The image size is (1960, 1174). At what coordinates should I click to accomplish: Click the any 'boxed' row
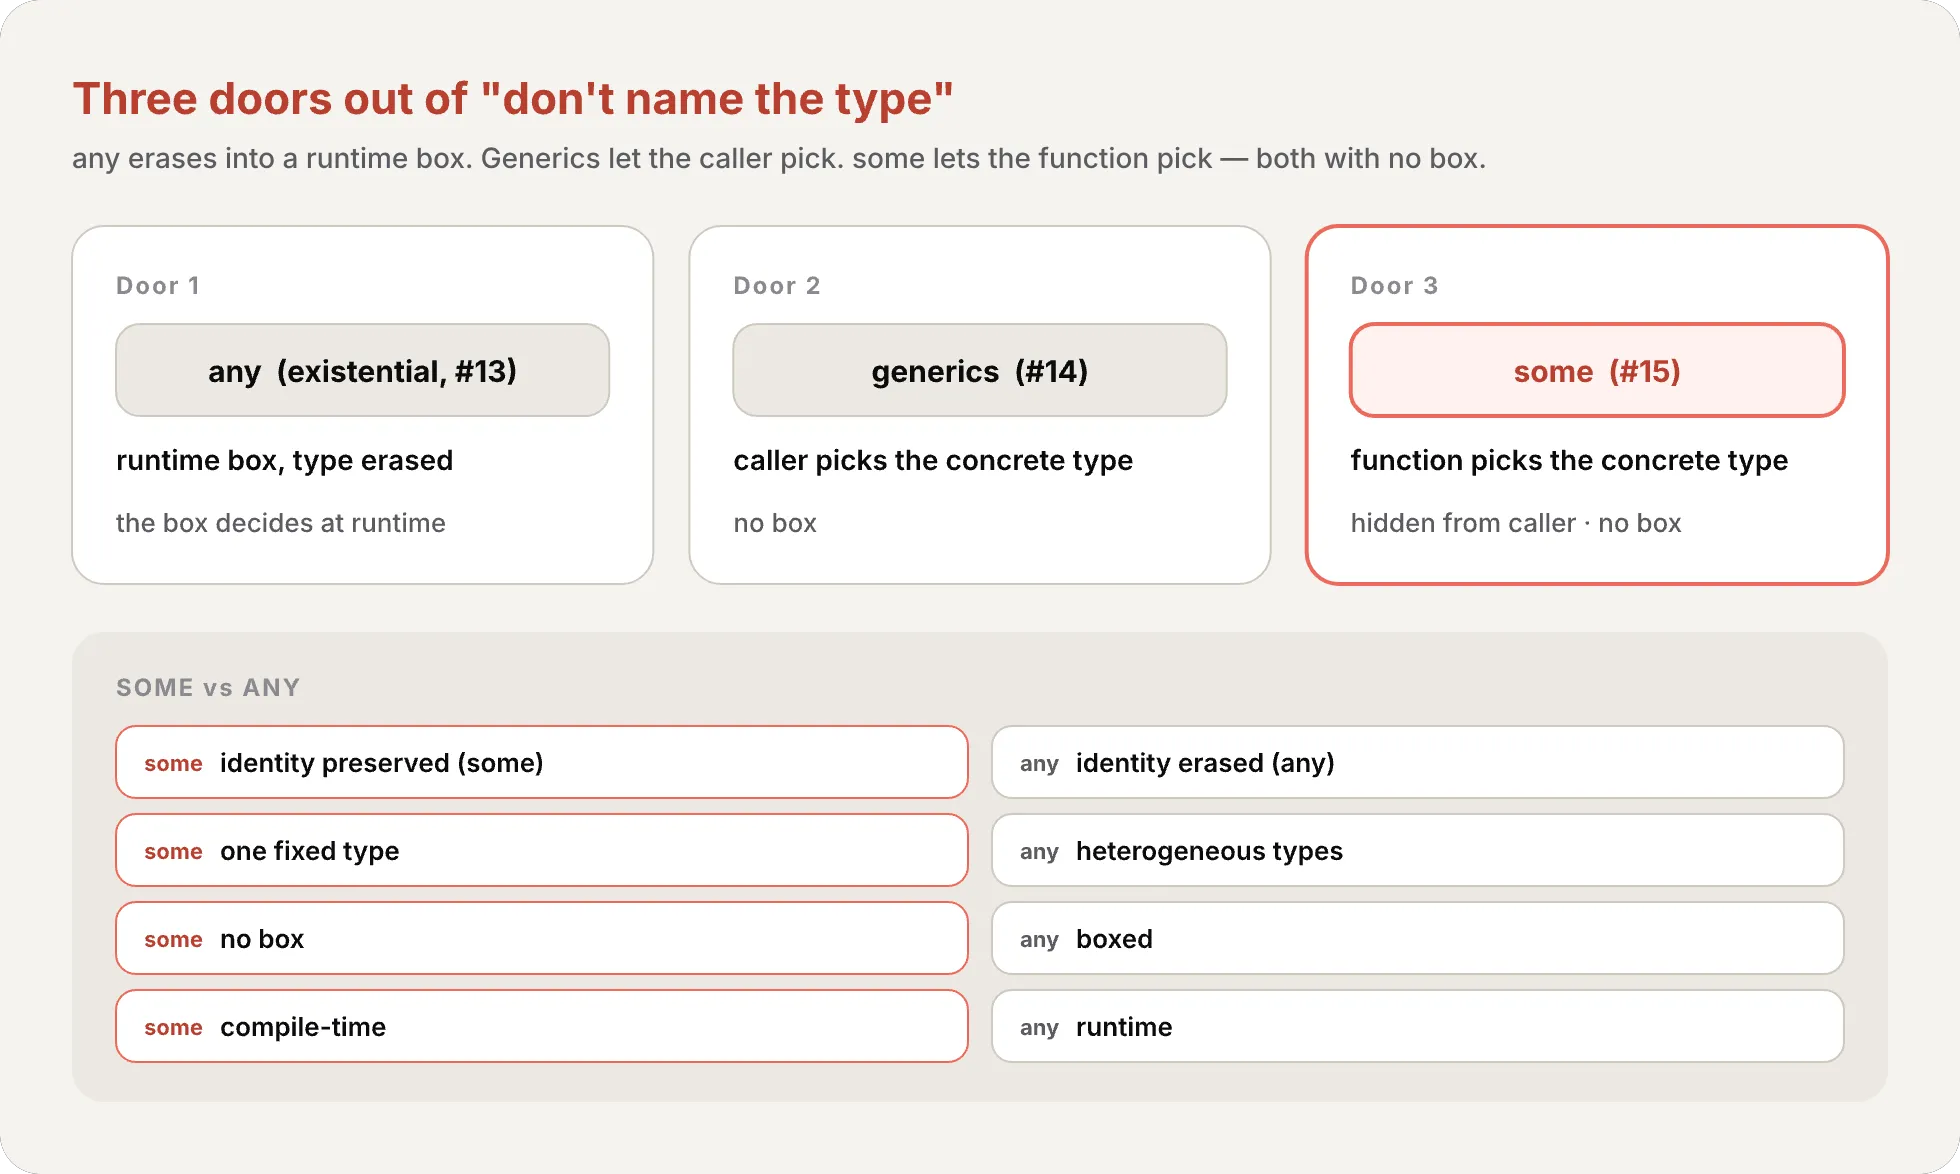tap(1418, 938)
